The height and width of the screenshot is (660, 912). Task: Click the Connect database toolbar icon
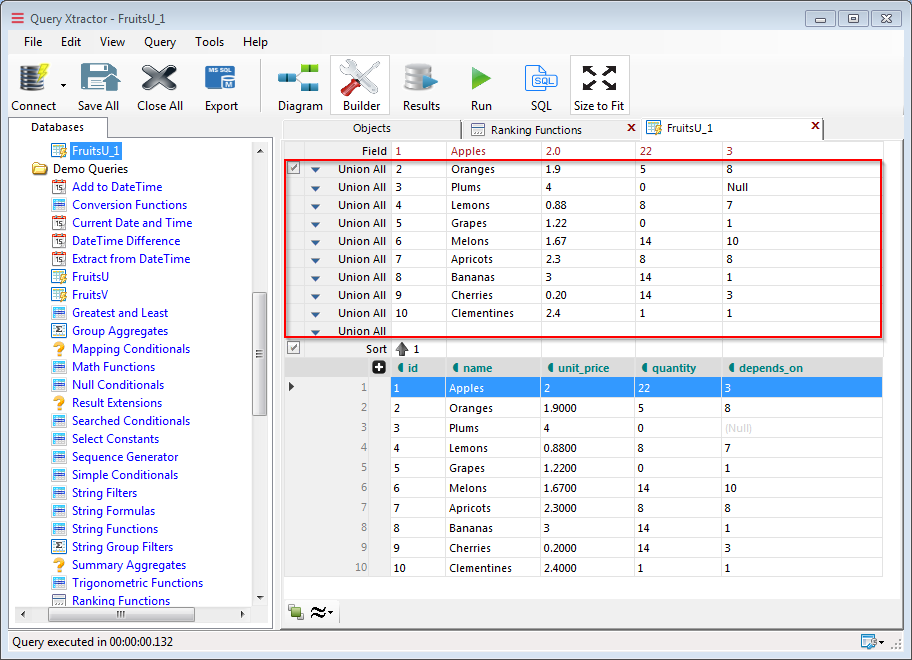(x=32, y=79)
